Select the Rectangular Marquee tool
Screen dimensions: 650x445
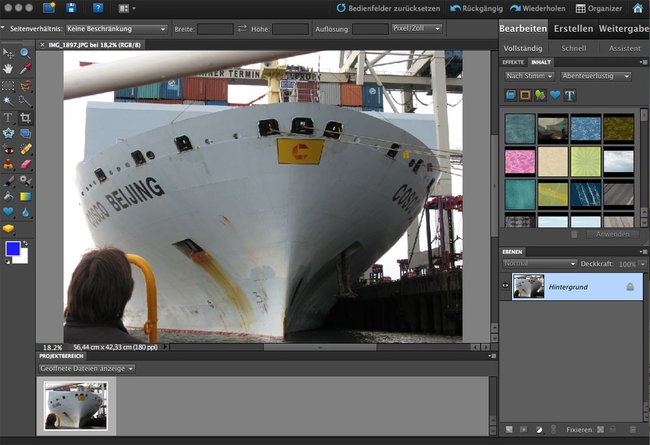click(x=8, y=86)
